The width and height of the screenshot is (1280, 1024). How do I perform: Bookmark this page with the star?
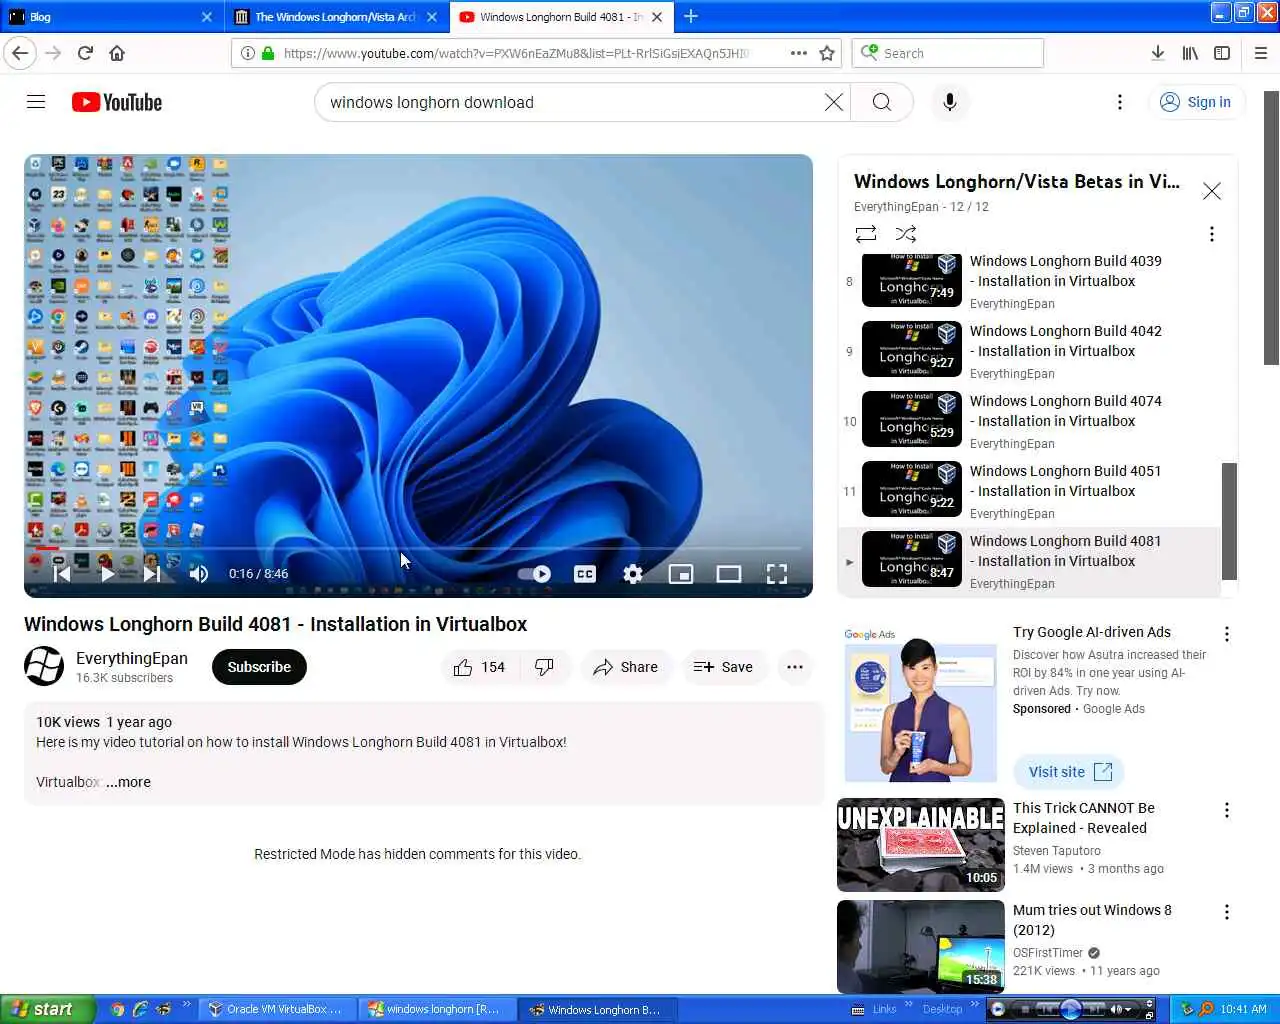click(827, 53)
